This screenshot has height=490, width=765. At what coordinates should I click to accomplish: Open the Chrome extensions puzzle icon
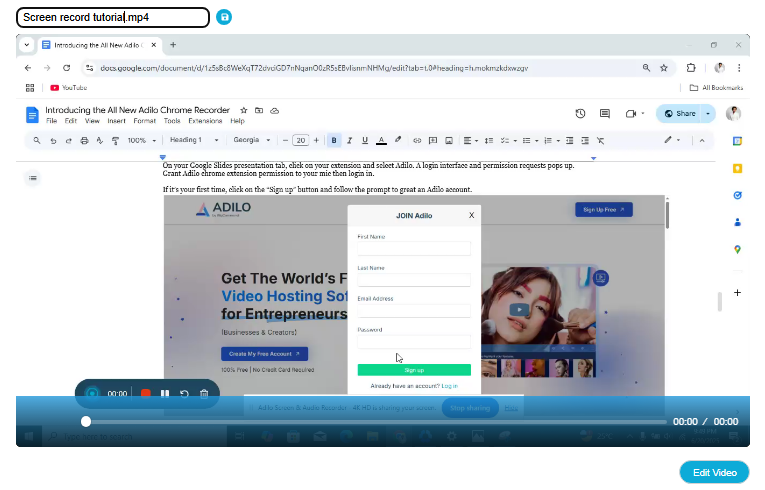tap(691, 68)
